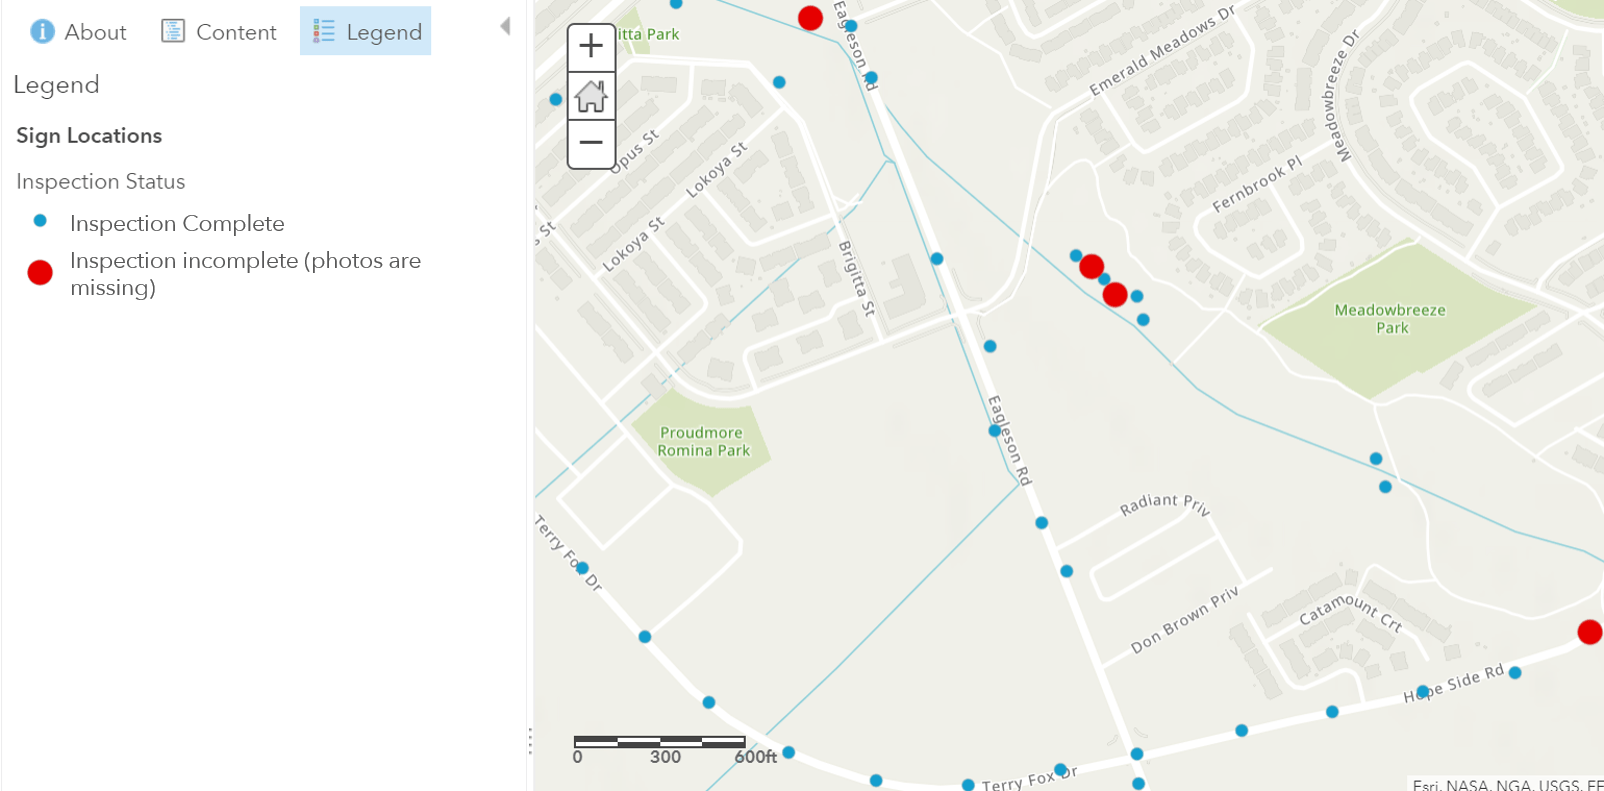
Task: Click the Sign Locations layer heading
Action: click(89, 136)
